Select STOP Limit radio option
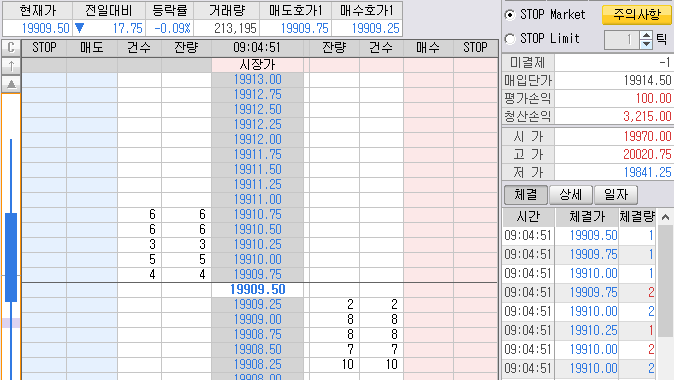This screenshot has height=380, width=674. [x=510, y=39]
